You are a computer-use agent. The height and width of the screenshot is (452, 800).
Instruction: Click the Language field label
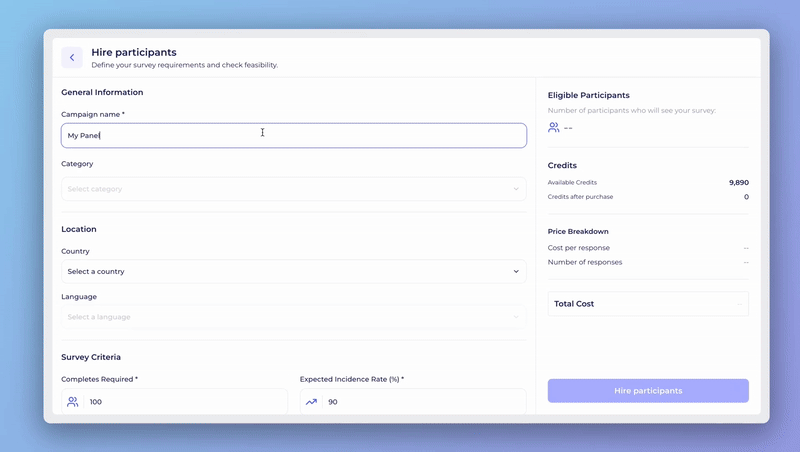(x=79, y=297)
